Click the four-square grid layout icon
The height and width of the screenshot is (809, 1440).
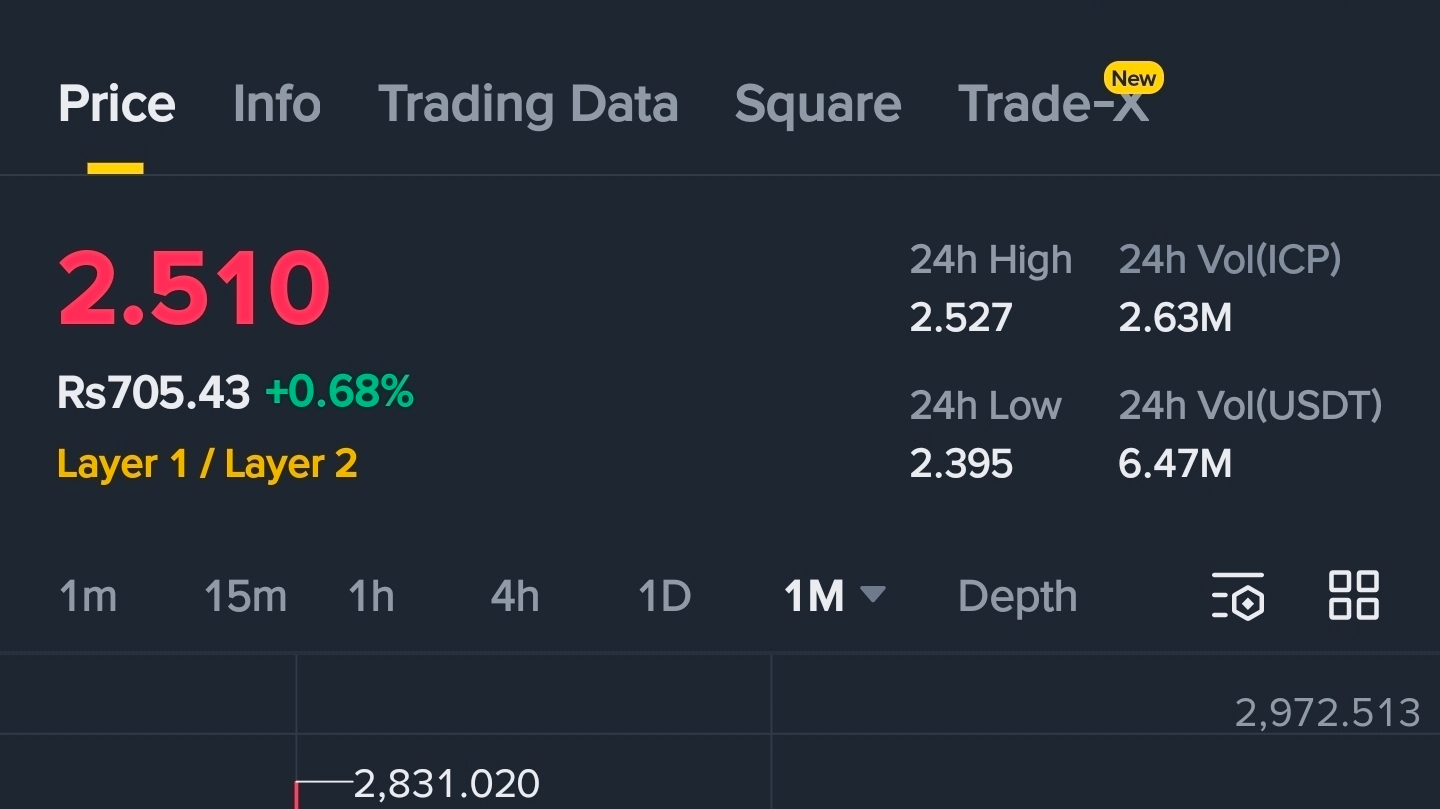pos(1353,596)
